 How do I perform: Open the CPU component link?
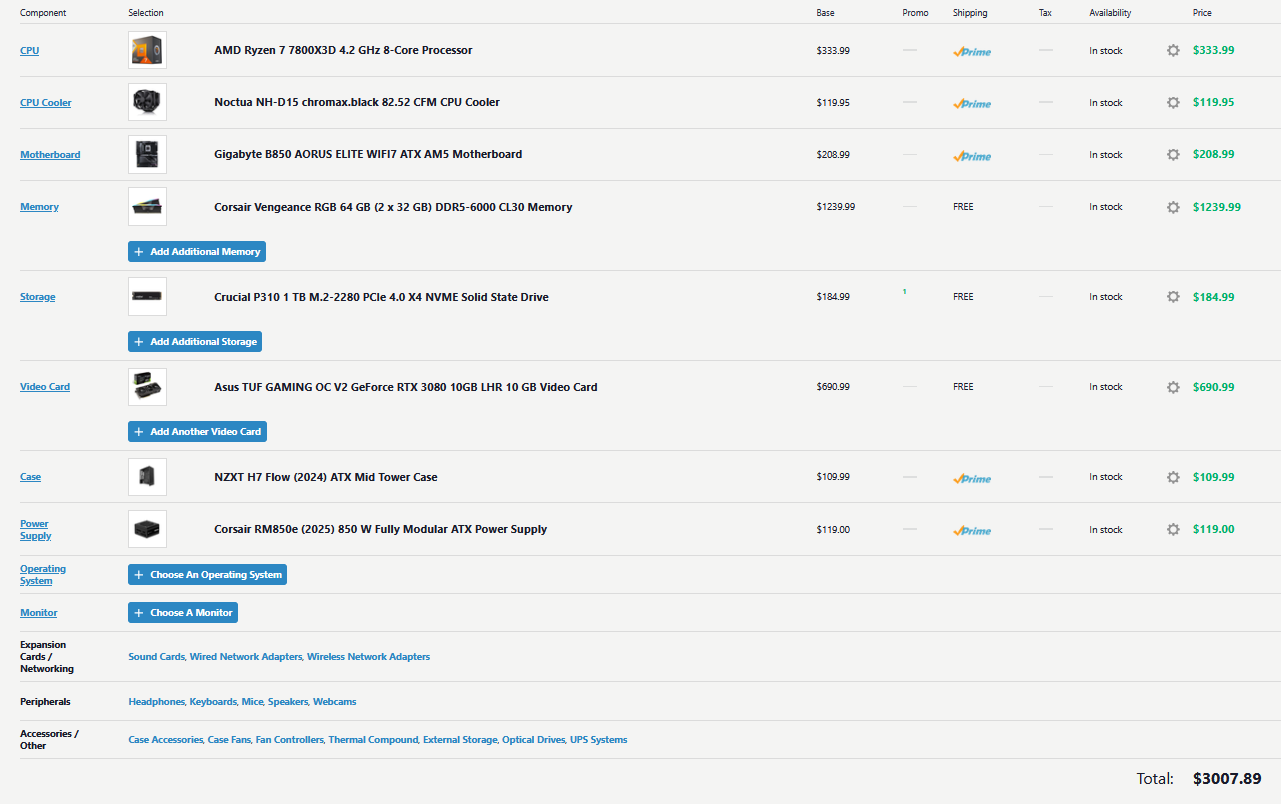[x=30, y=50]
